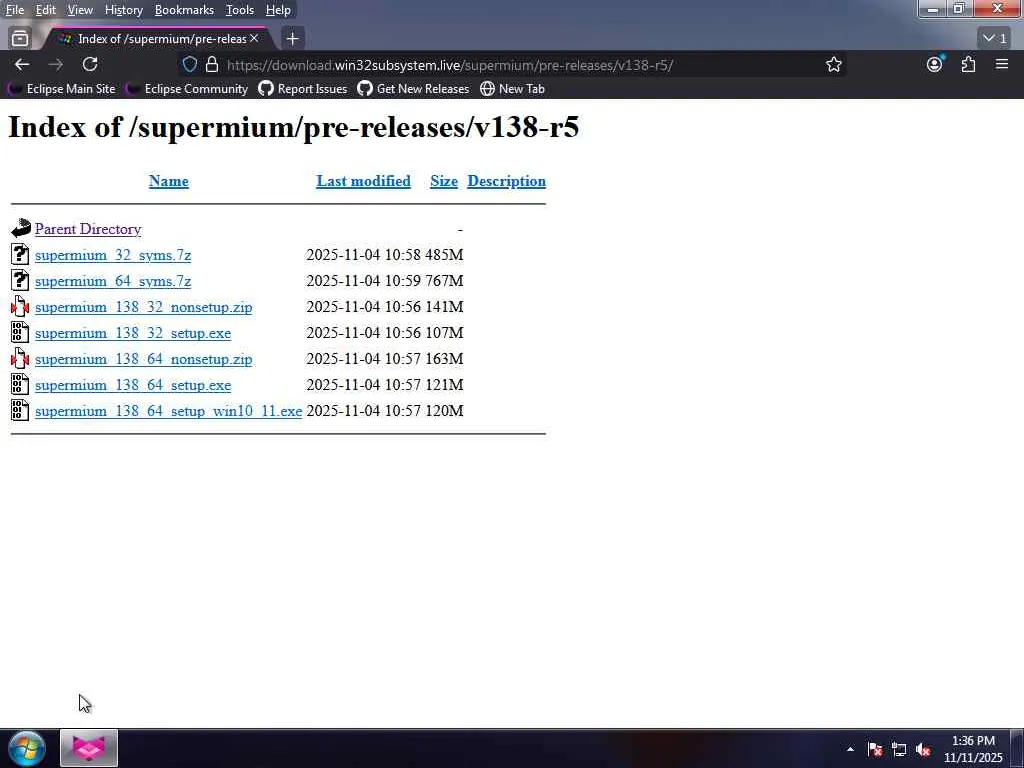Image resolution: width=1024 pixels, height=768 pixels.
Task: Open a new tab with the plus button
Action: click(293, 39)
